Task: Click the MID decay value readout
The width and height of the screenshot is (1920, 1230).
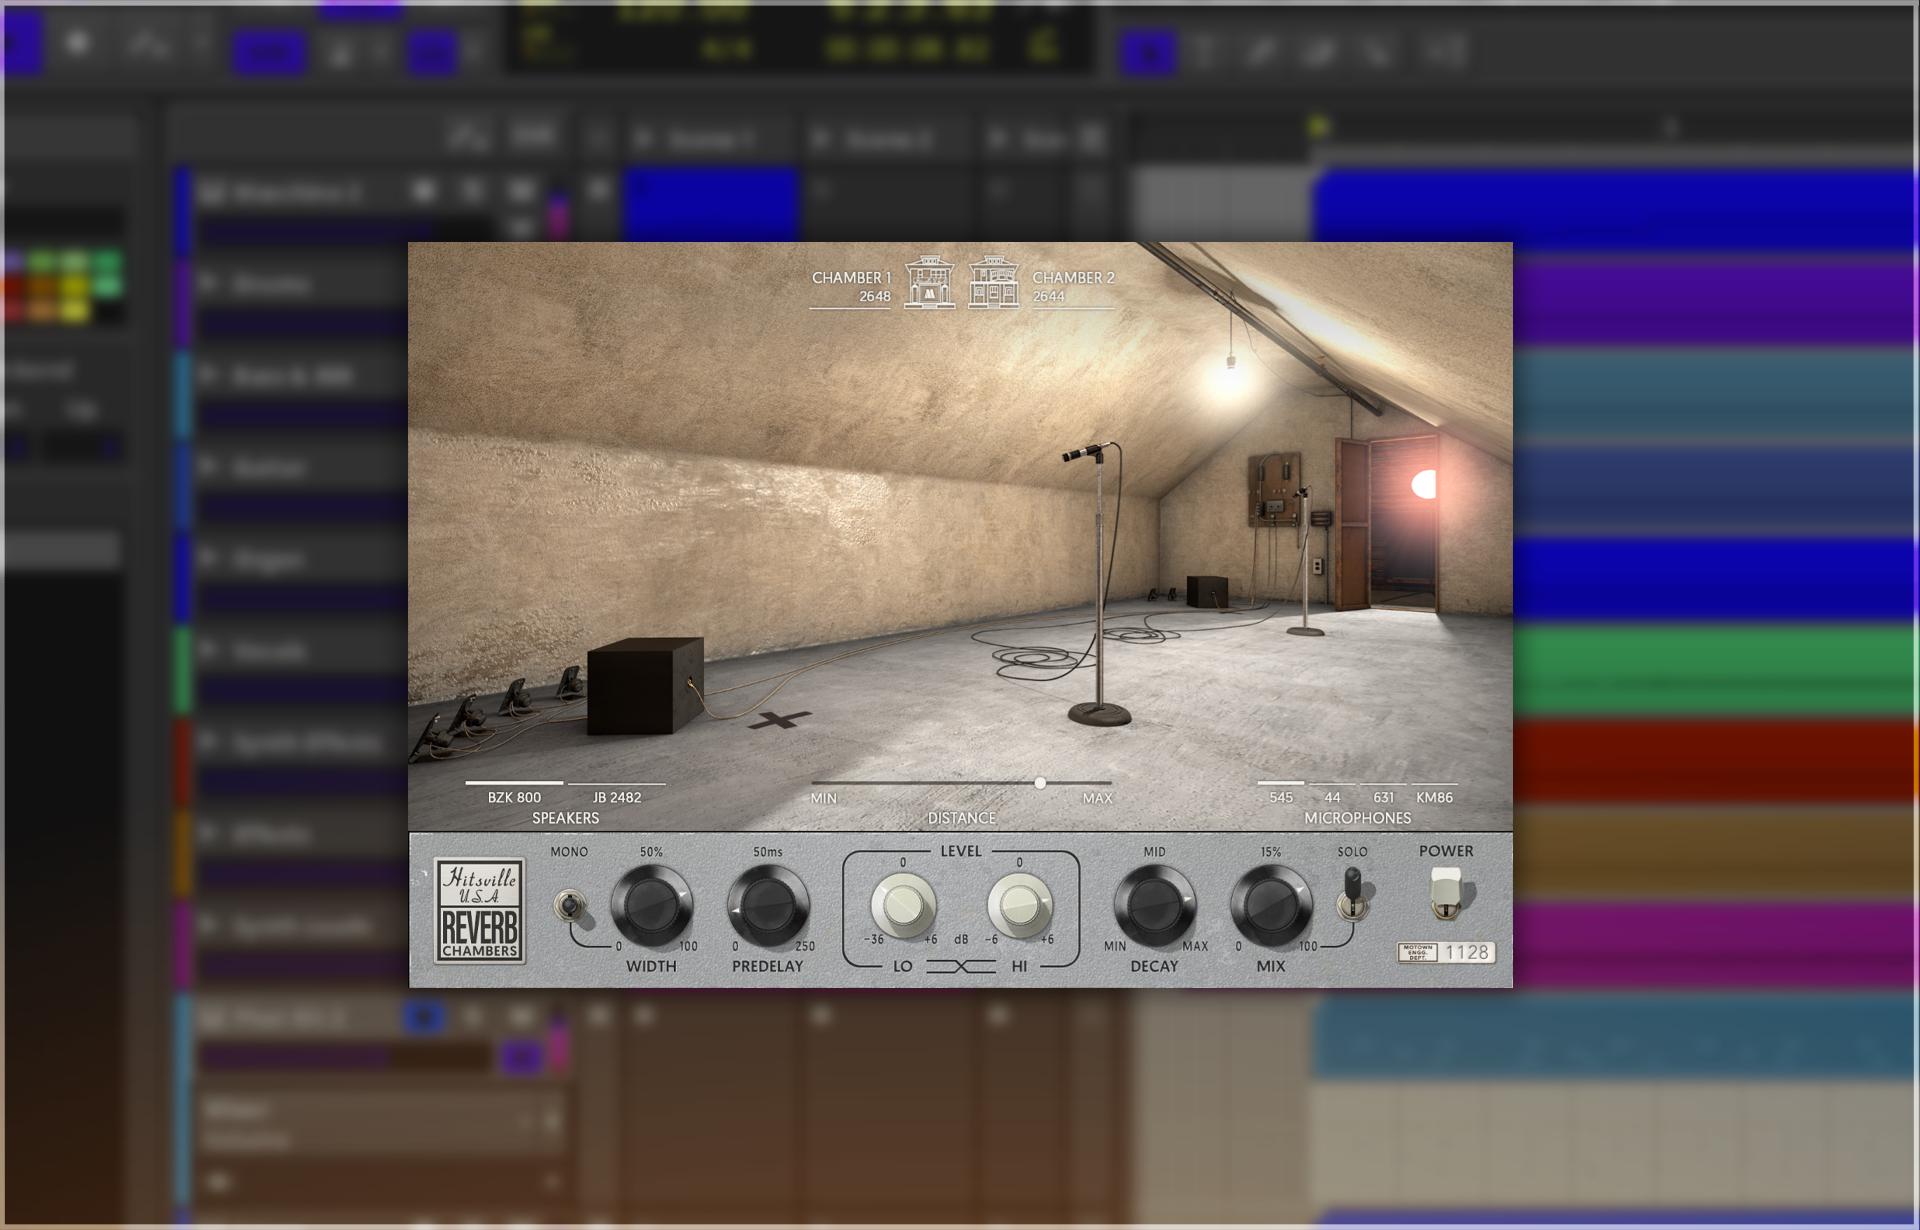Action: click(x=1154, y=852)
